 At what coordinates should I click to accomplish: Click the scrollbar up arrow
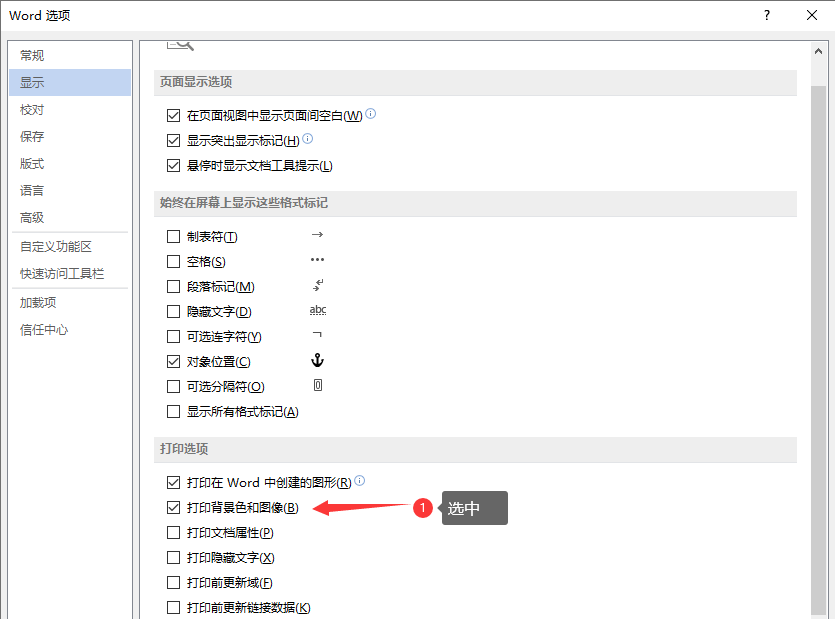(818, 51)
